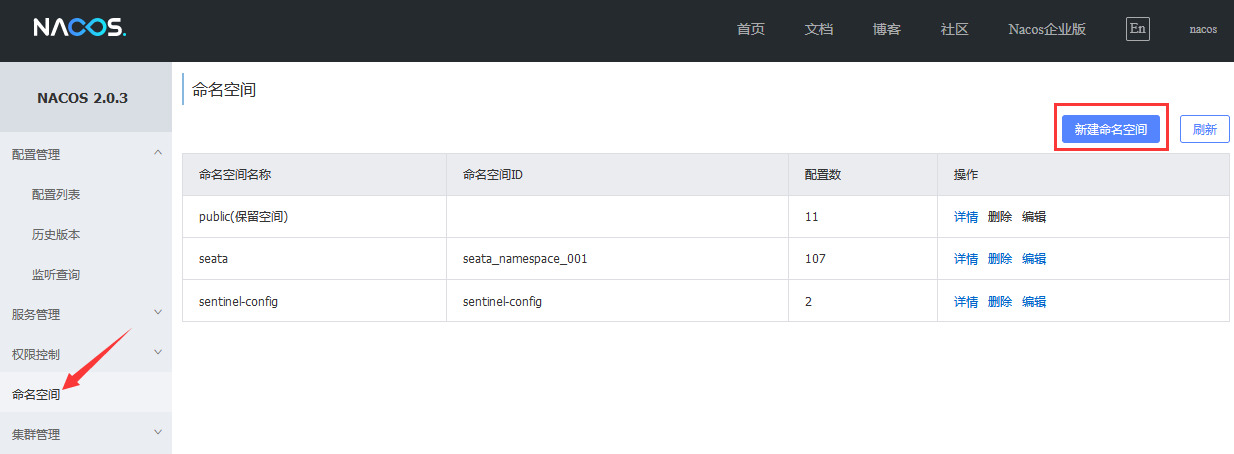This screenshot has height=454, width=1234.
Task: Open the Nacos企业版 link
Action: [1046, 29]
